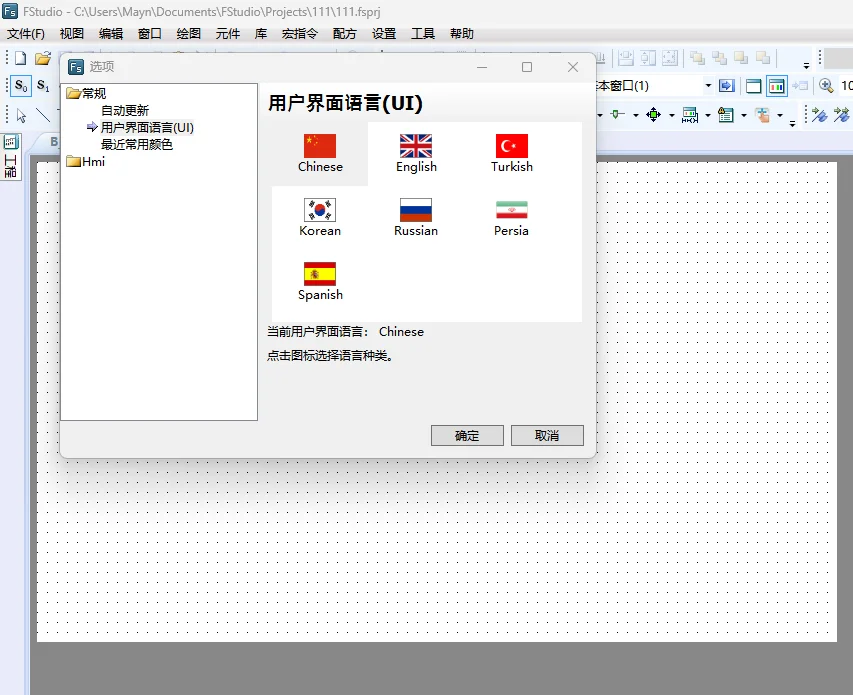Open dropdown next to green pin tool
This screenshot has width=853, height=695.
pyautogui.click(x=635, y=115)
